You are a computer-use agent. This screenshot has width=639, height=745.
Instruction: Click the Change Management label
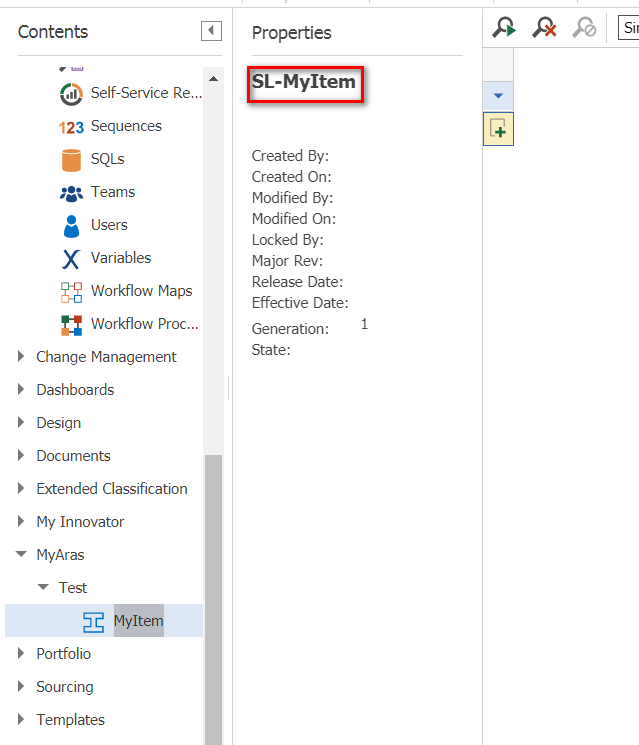point(106,357)
